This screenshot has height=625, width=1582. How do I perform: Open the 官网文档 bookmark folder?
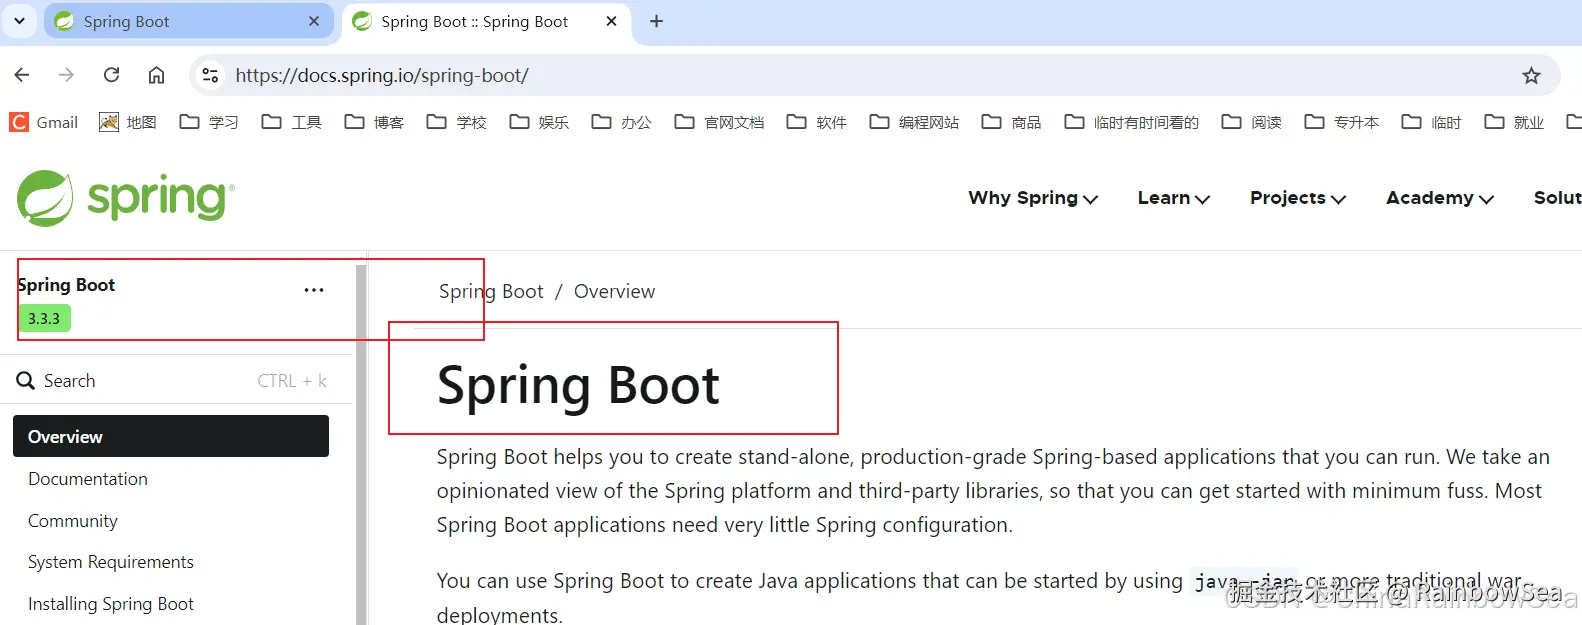719,122
